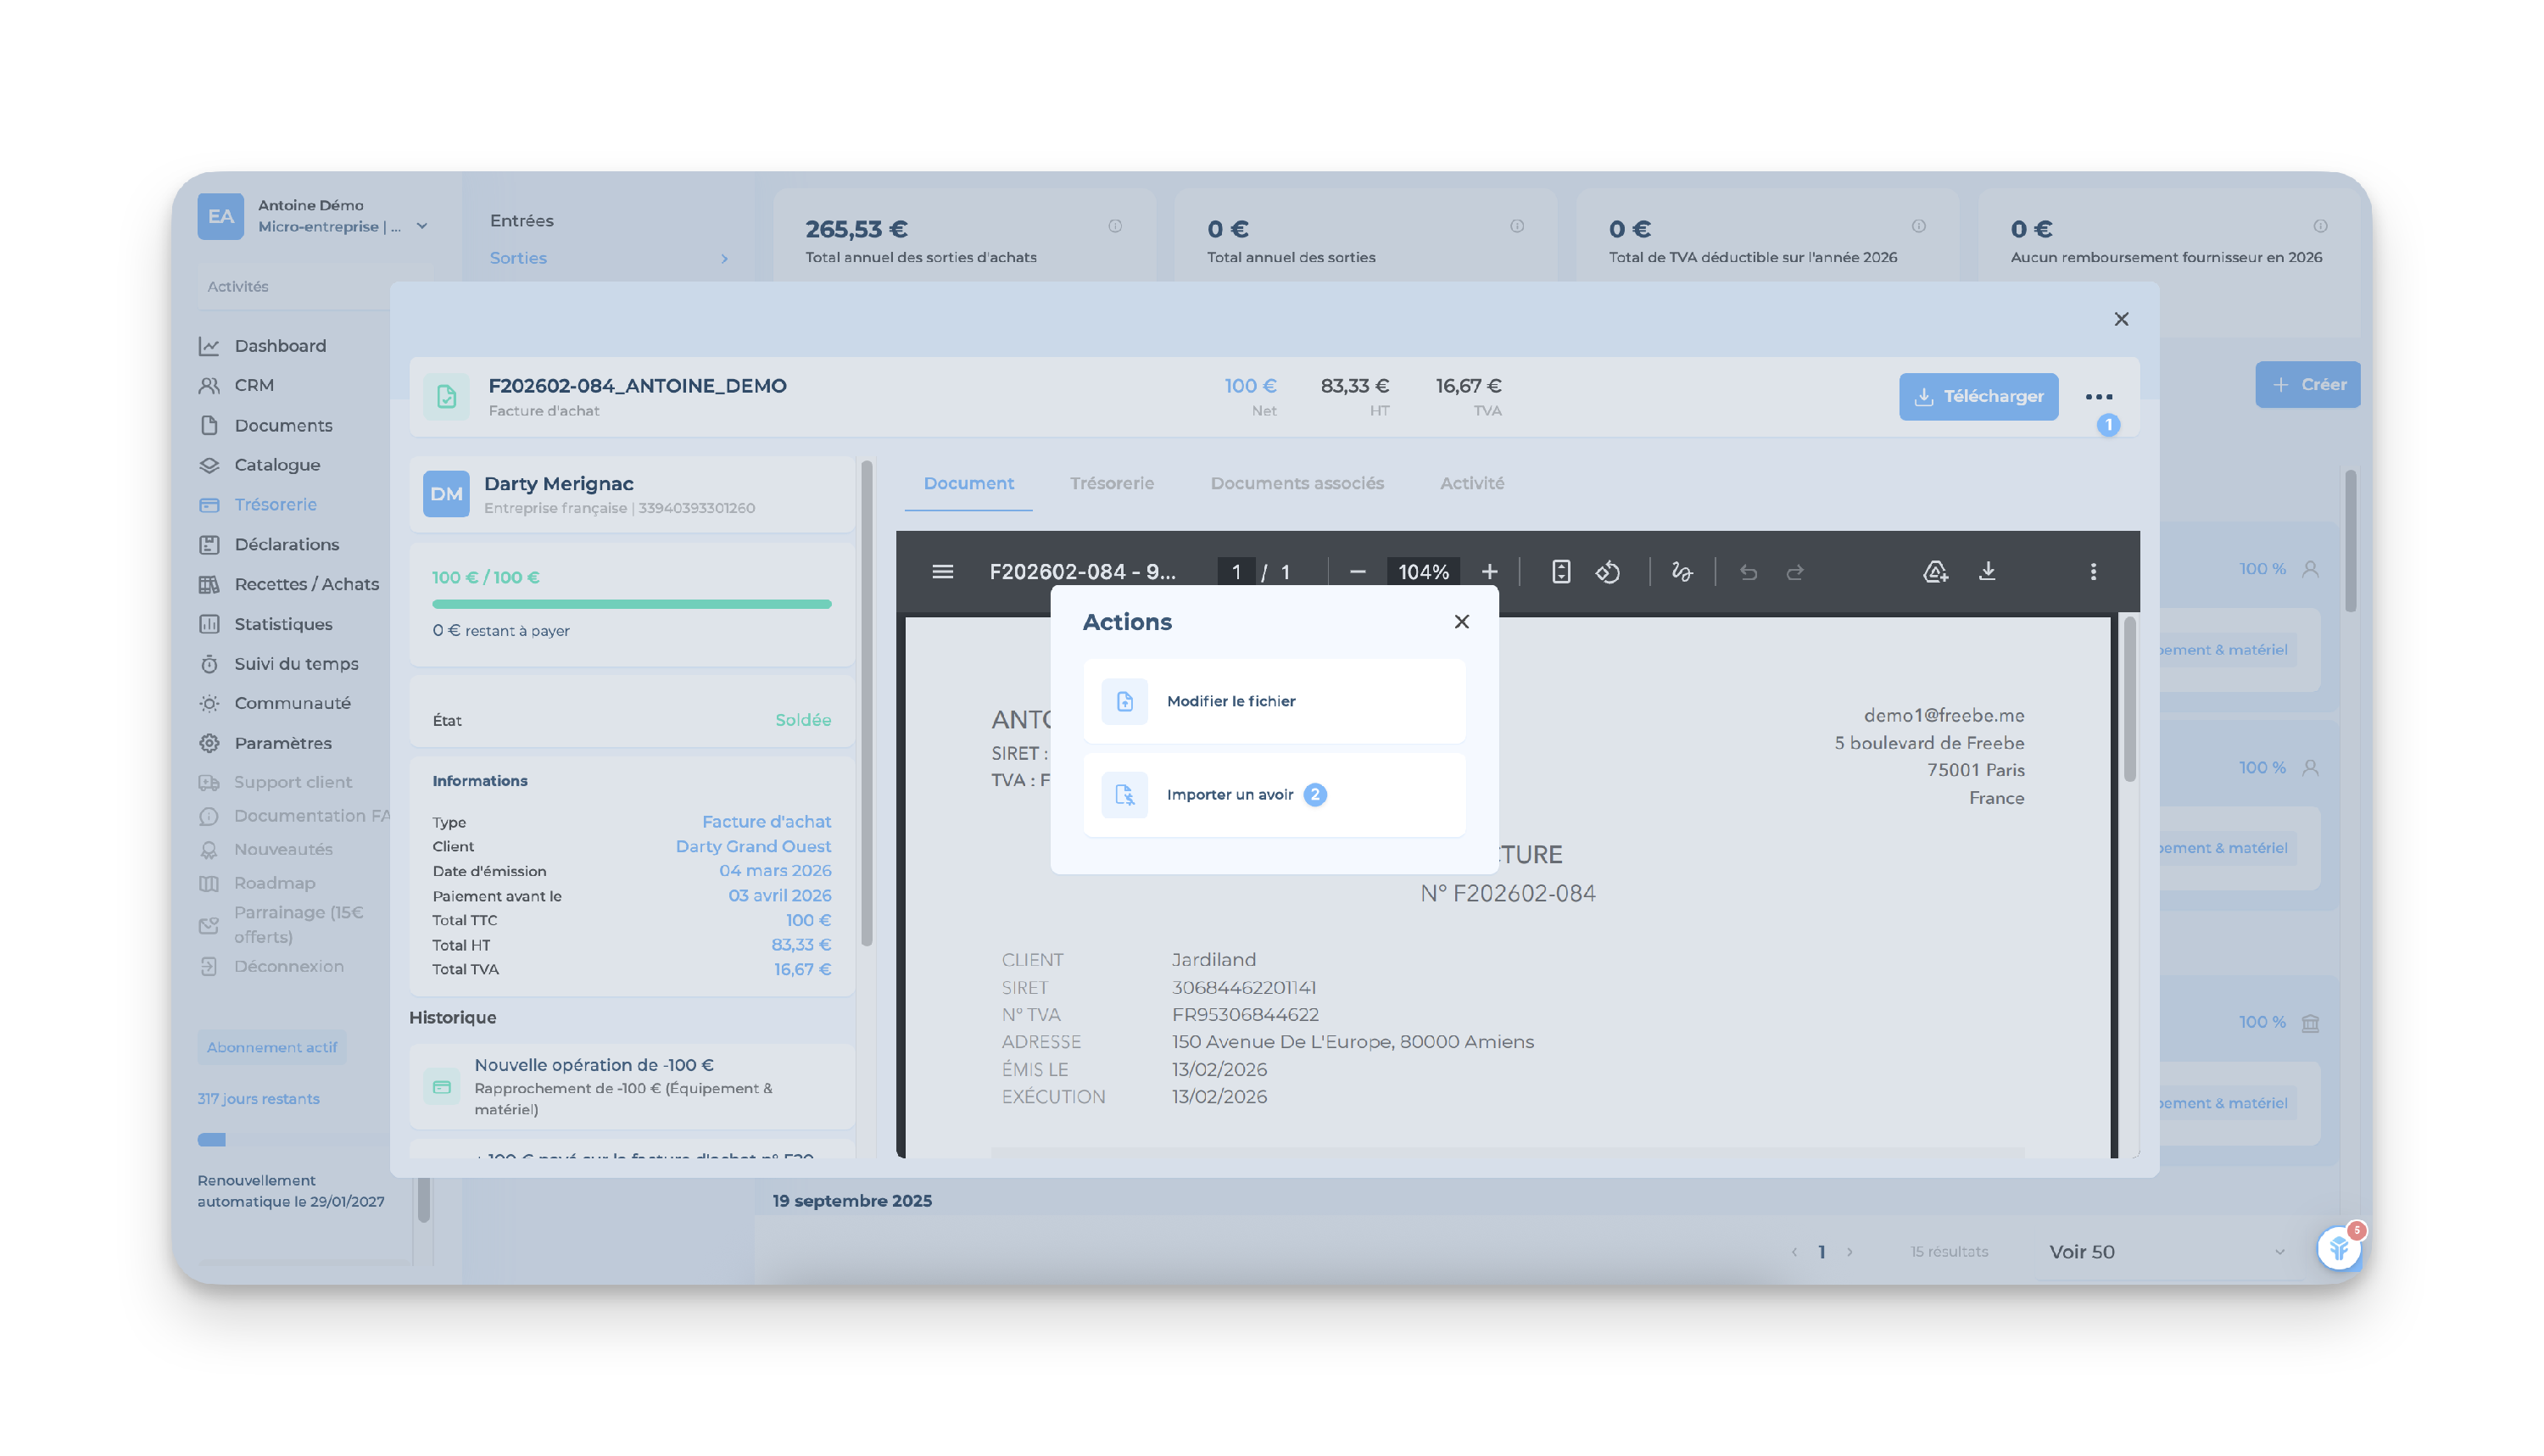Click the Télécharger button
This screenshot has height=1456, width=2544.
point(1978,397)
